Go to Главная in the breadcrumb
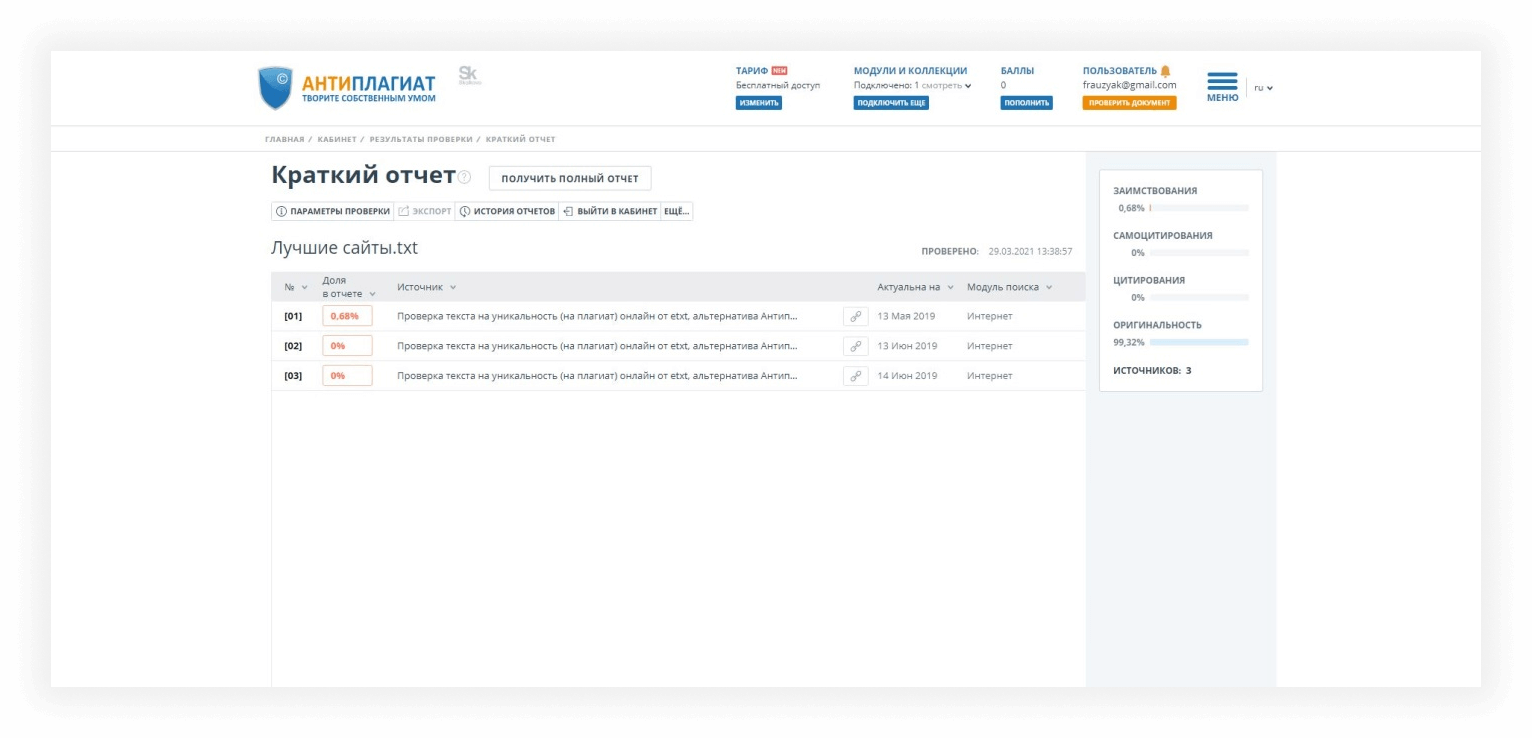 pos(284,139)
